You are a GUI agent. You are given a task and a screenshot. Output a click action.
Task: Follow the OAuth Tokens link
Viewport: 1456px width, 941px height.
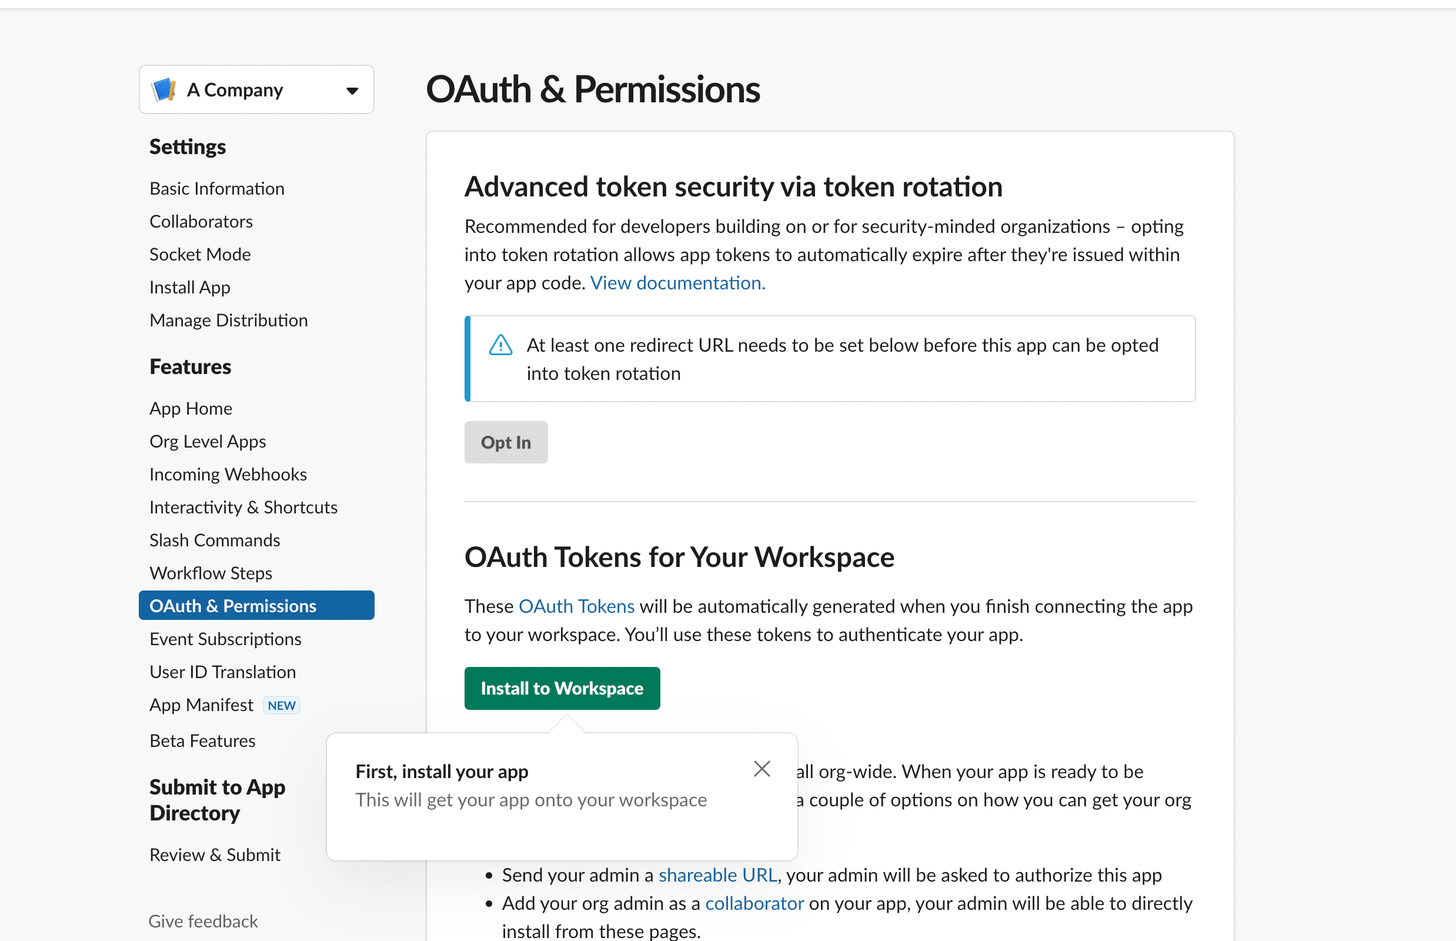(x=577, y=606)
